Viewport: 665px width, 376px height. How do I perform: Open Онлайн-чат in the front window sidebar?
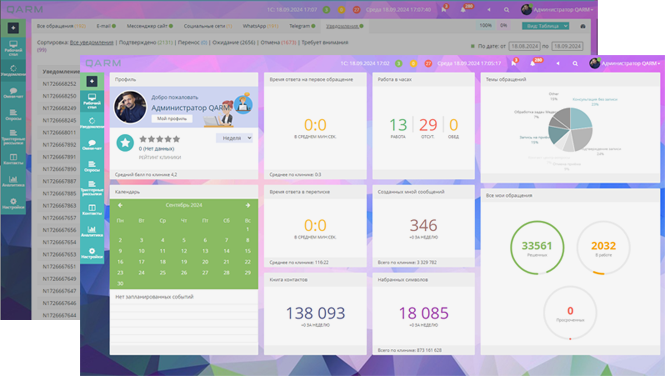(92, 145)
